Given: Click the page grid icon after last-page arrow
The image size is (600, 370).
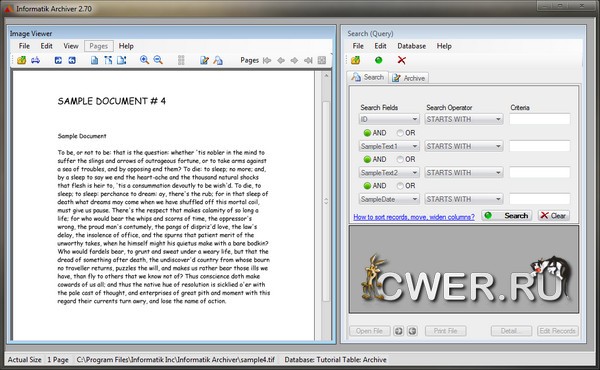Looking at the screenshot, I should [x=322, y=60].
